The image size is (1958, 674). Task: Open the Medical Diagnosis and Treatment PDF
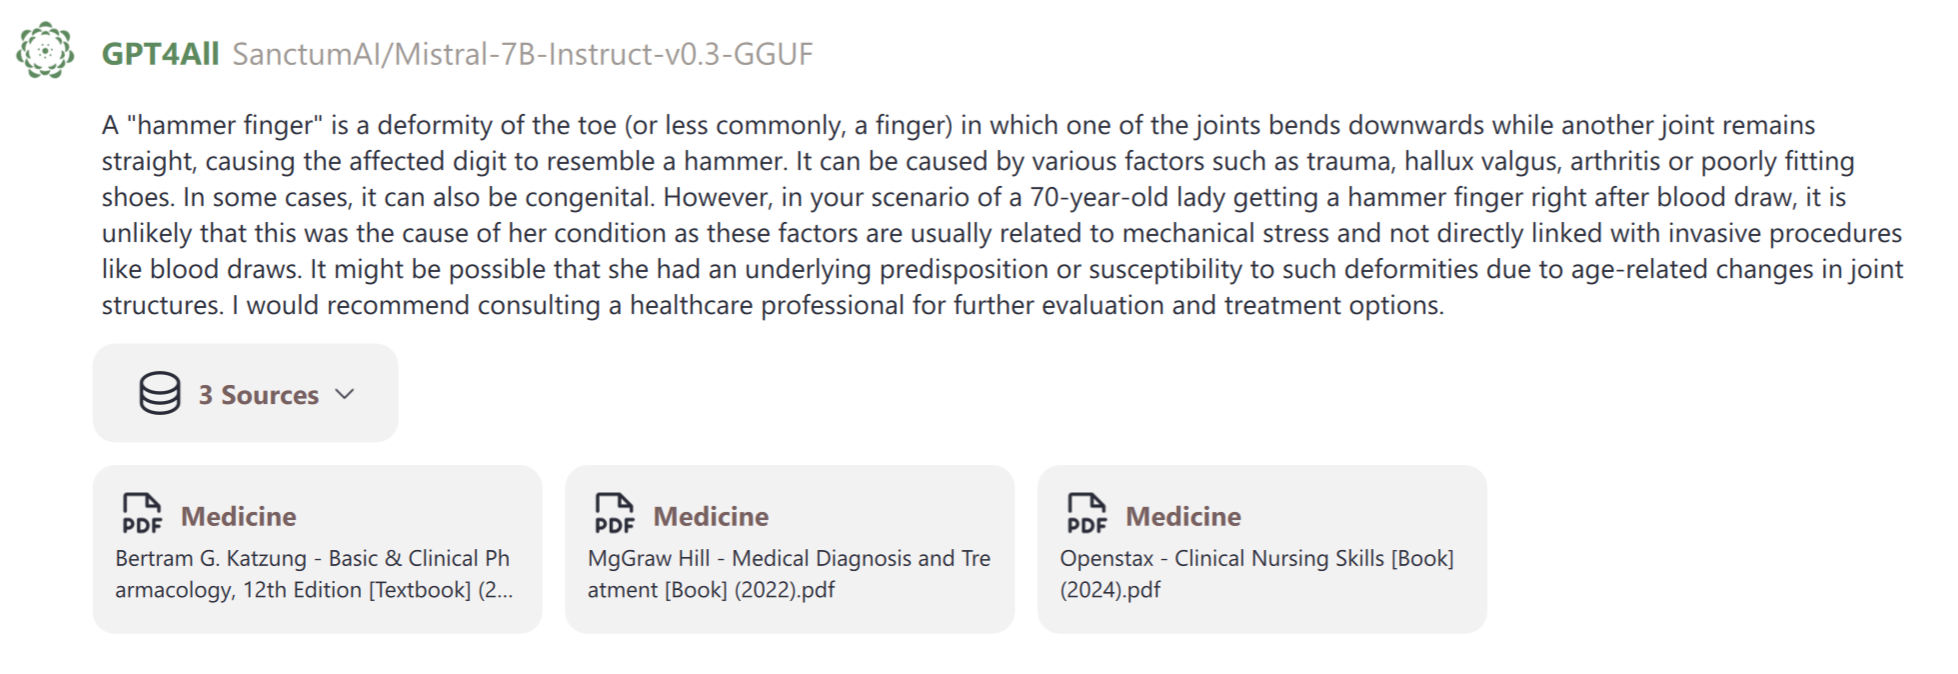pos(788,574)
